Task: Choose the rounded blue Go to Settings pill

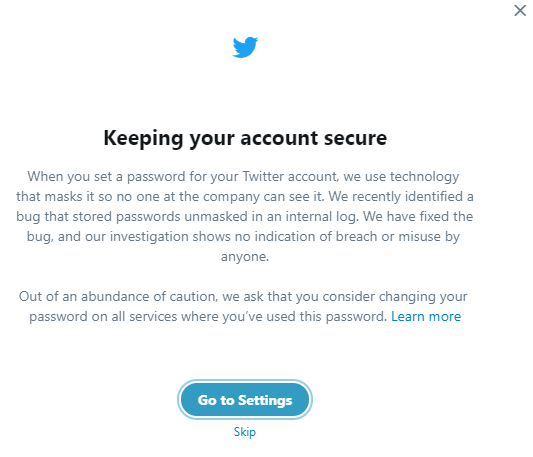Action: coord(245,400)
